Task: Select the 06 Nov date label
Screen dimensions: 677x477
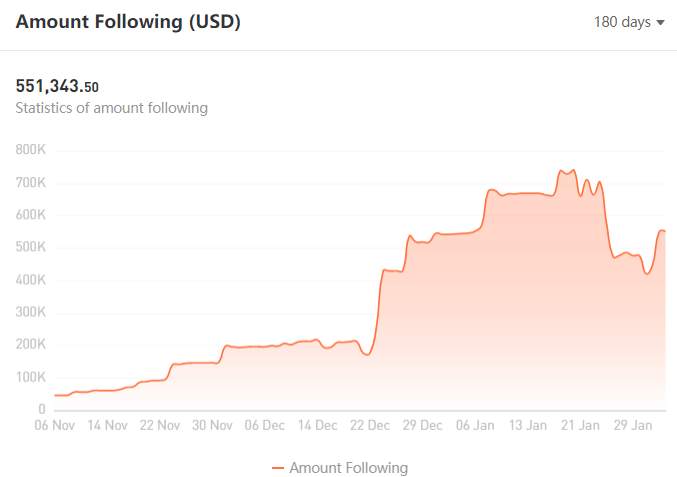Action: click(x=54, y=425)
